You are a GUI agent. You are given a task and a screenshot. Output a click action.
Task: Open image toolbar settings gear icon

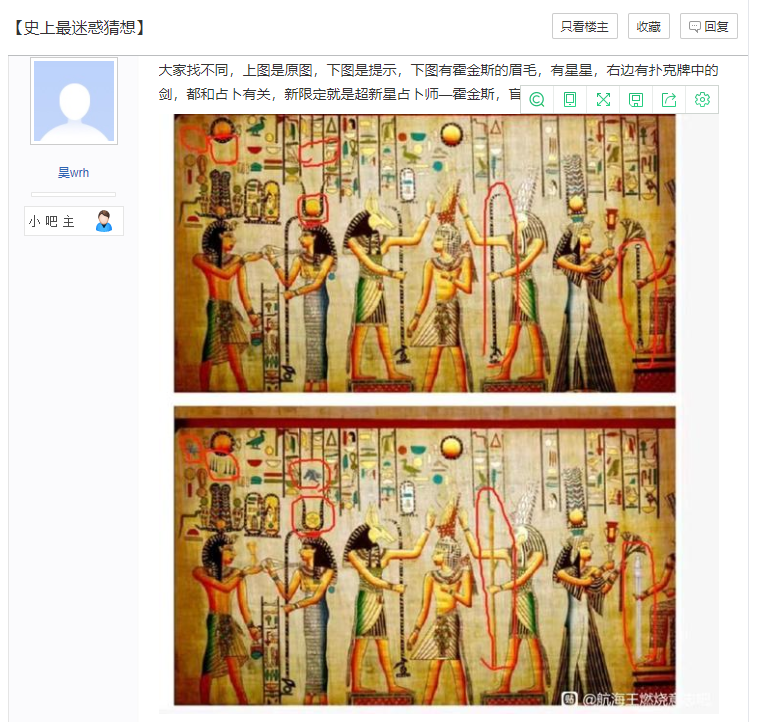click(x=702, y=100)
